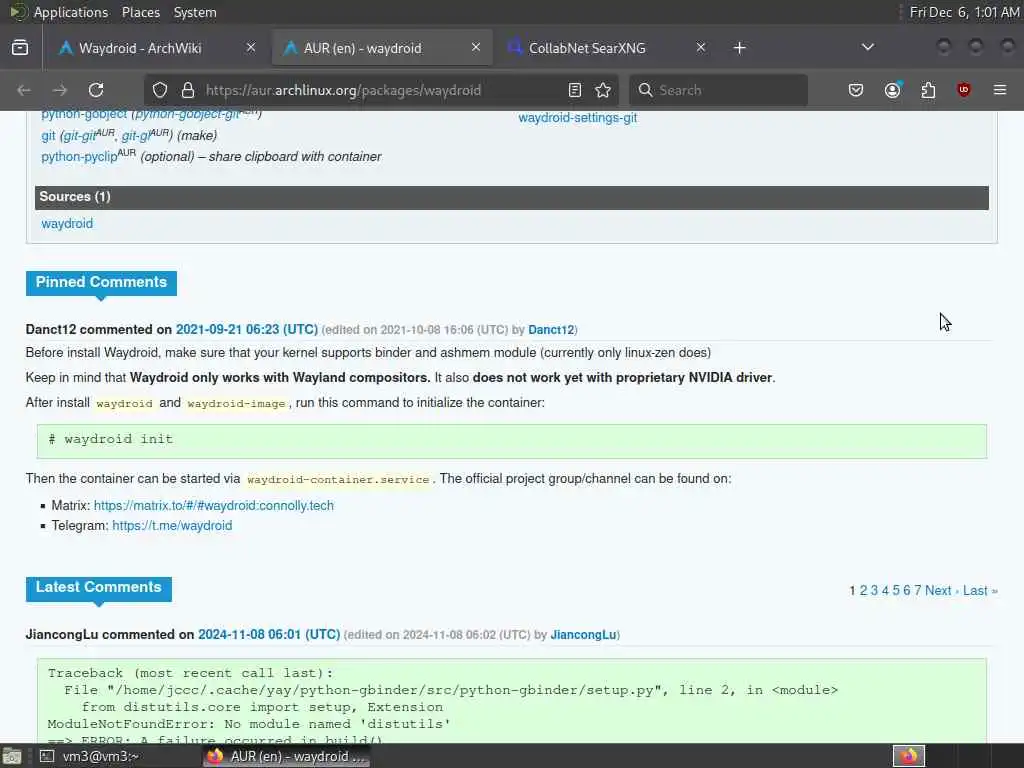This screenshot has width=1024, height=768.
Task: Close the AUR (en) - waydroid tab
Action: [x=476, y=48]
